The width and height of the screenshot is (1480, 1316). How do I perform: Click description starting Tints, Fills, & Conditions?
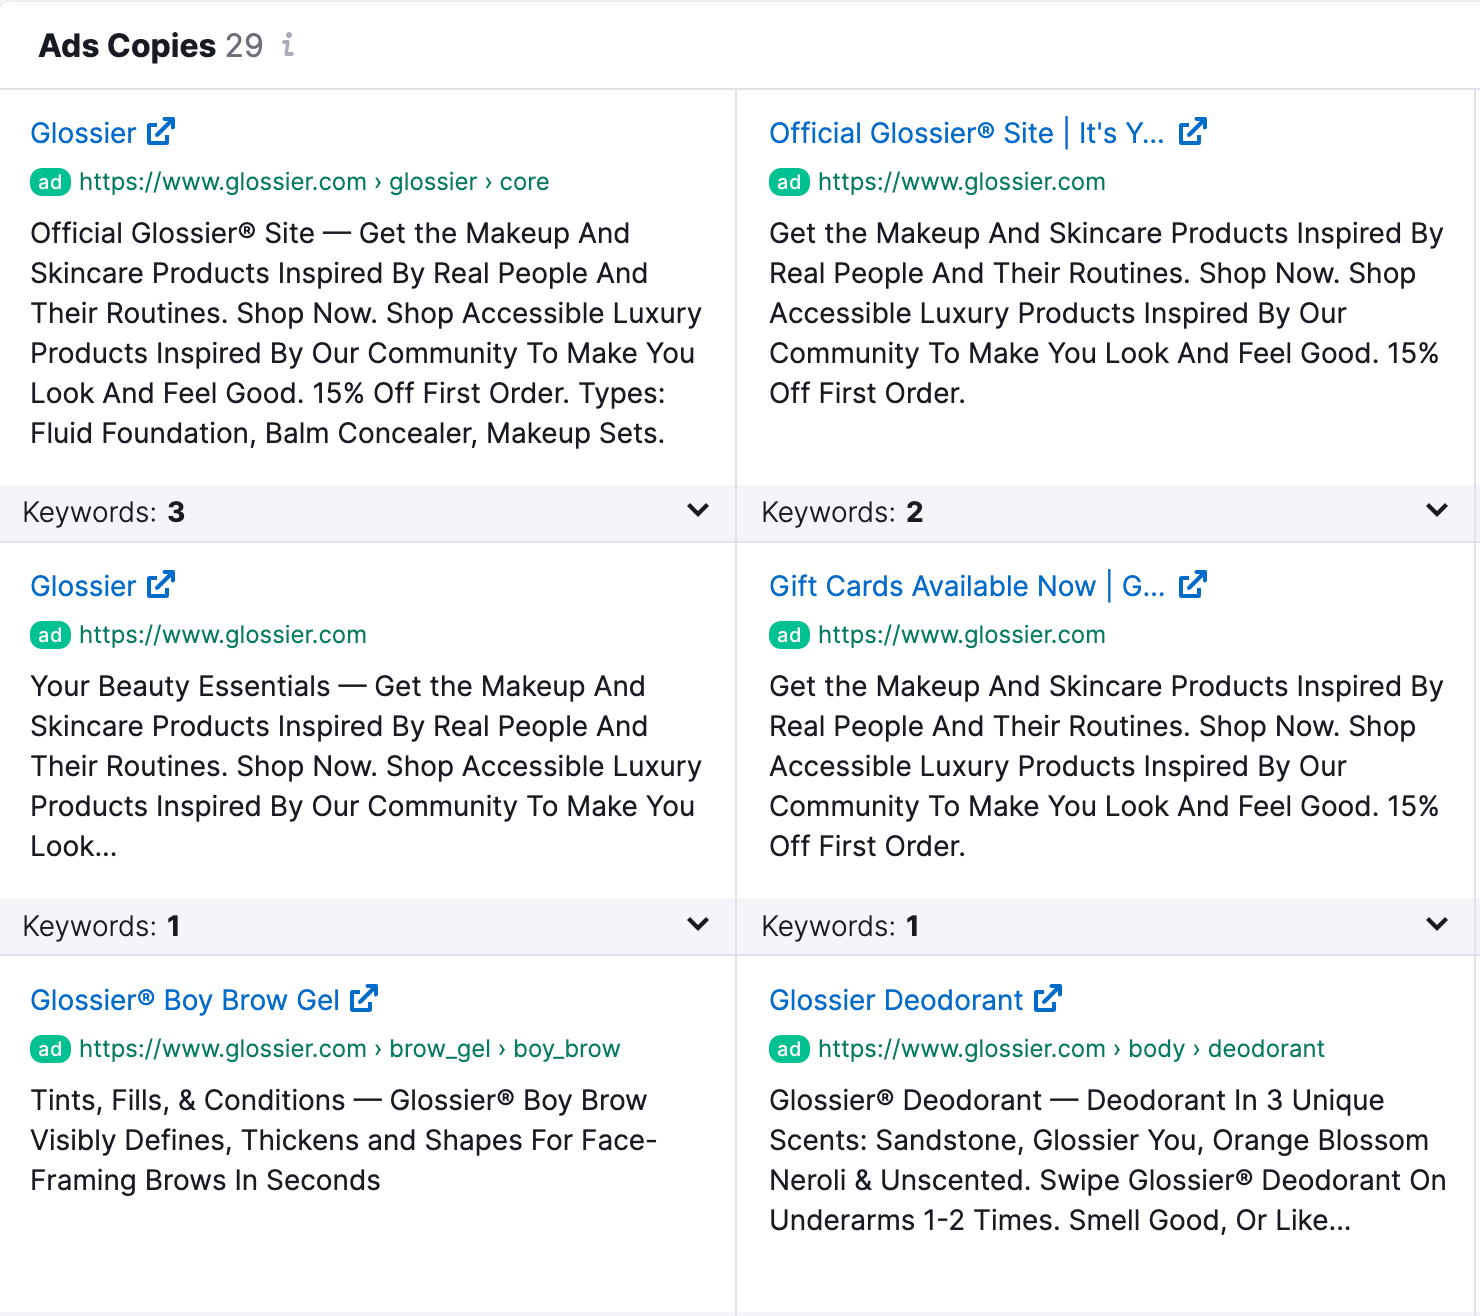coord(343,1140)
